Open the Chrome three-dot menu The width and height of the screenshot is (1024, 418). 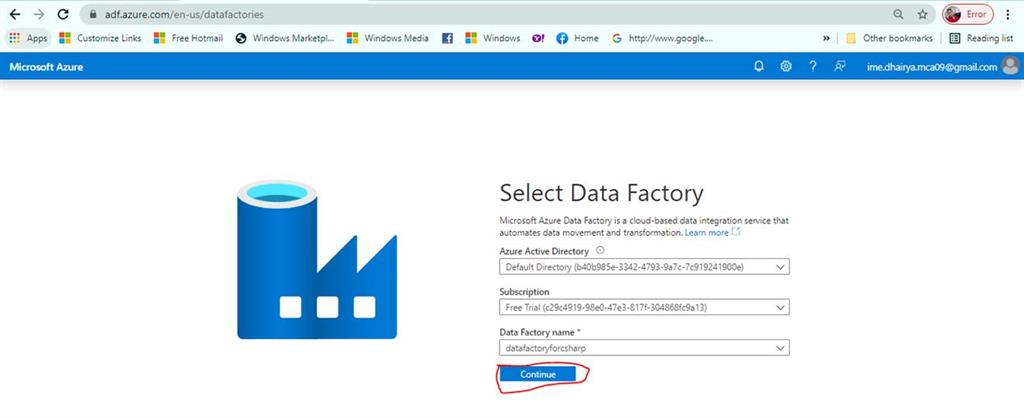coord(1009,14)
